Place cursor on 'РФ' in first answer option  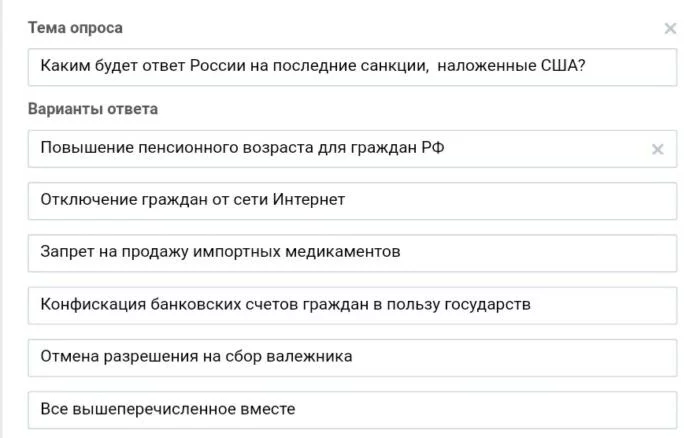tap(433, 147)
